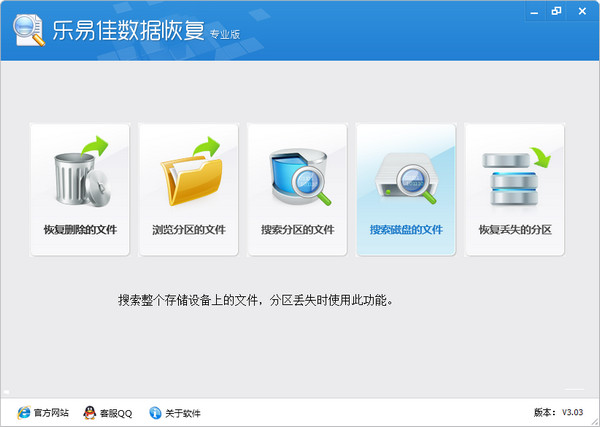The height and width of the screenshot is (427, 600).
Task: Click the 乐易佳数据恢复 title text
Action: (x=129, y=30)
